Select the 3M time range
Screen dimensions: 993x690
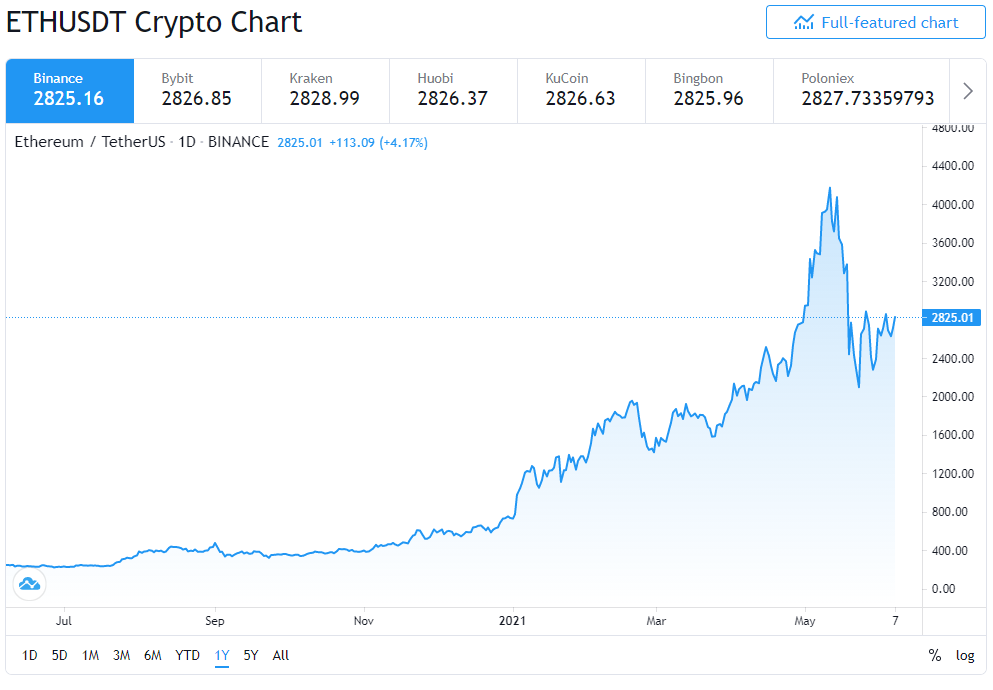tap(122, 655)
